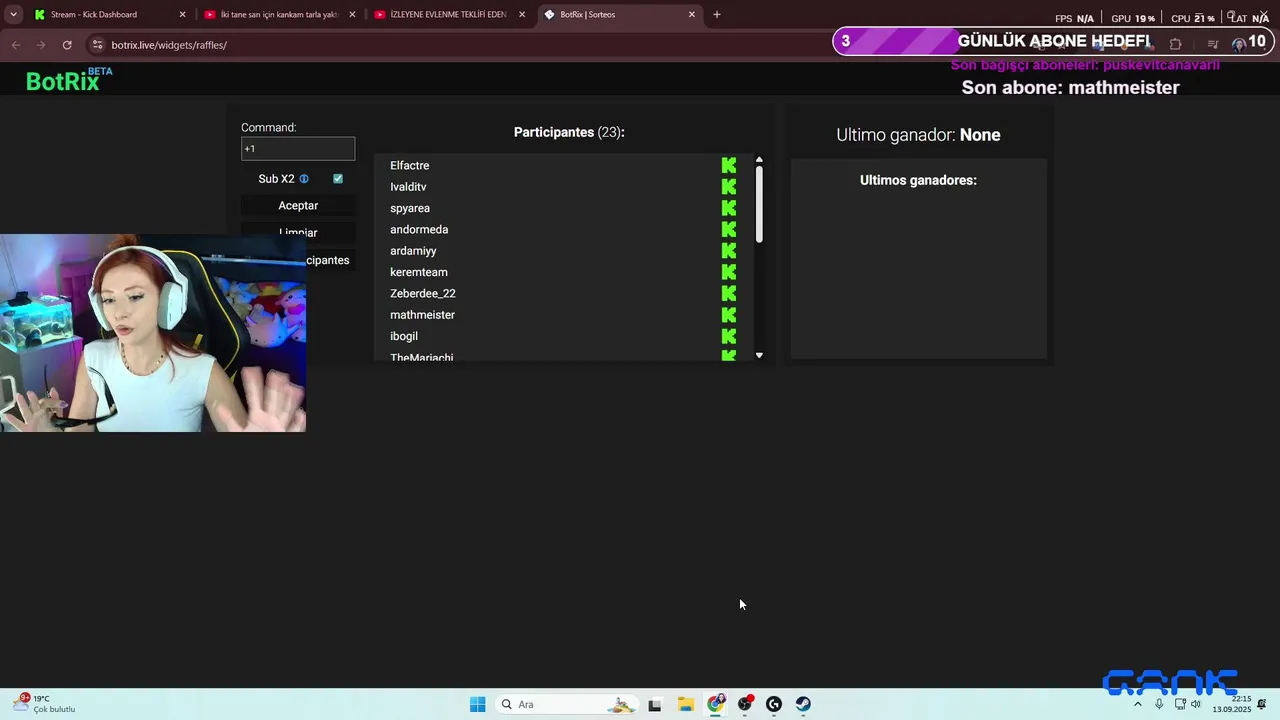Click the Kick icon beside mathmeister

coord(729,315)
